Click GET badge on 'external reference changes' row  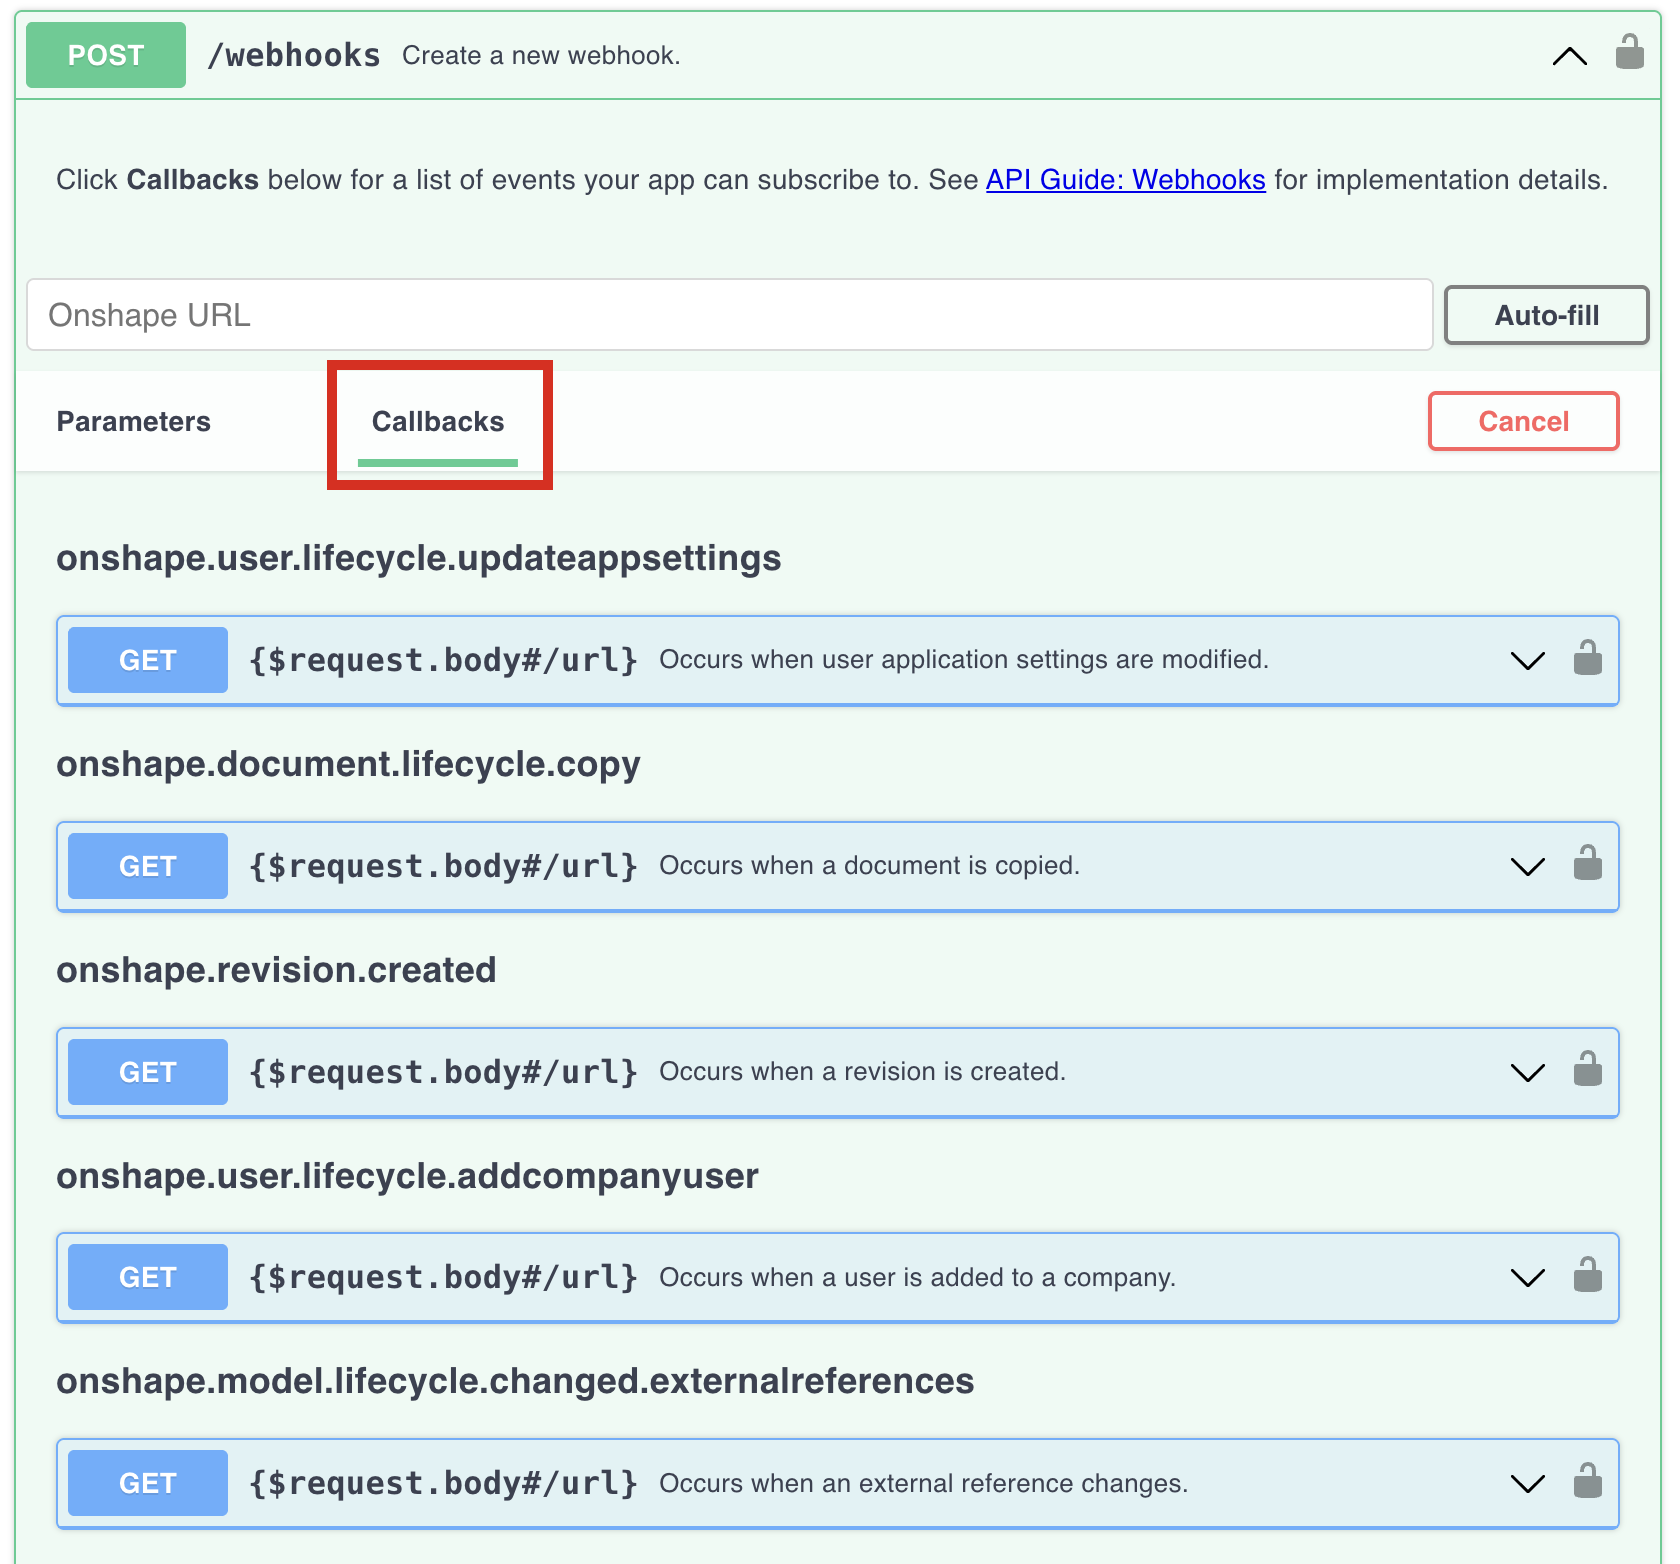[x=148, y=1483]
